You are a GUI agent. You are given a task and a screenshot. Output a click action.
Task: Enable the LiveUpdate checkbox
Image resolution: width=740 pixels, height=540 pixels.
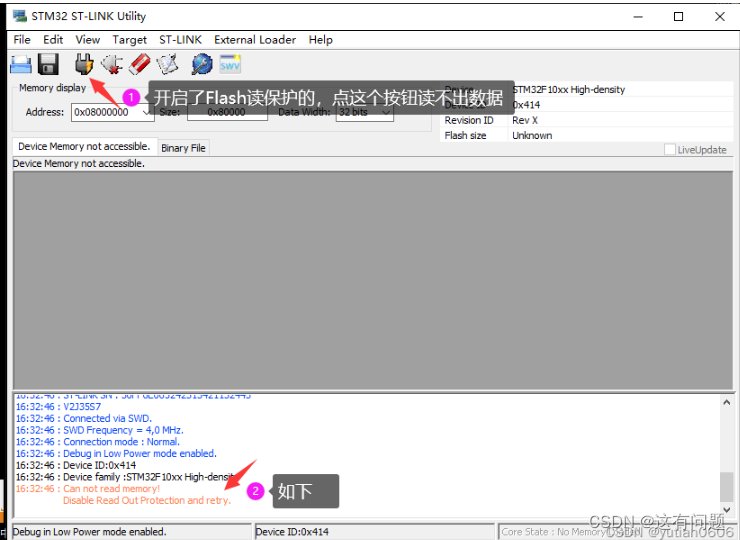pyautogui.click(x=670, y=149)
